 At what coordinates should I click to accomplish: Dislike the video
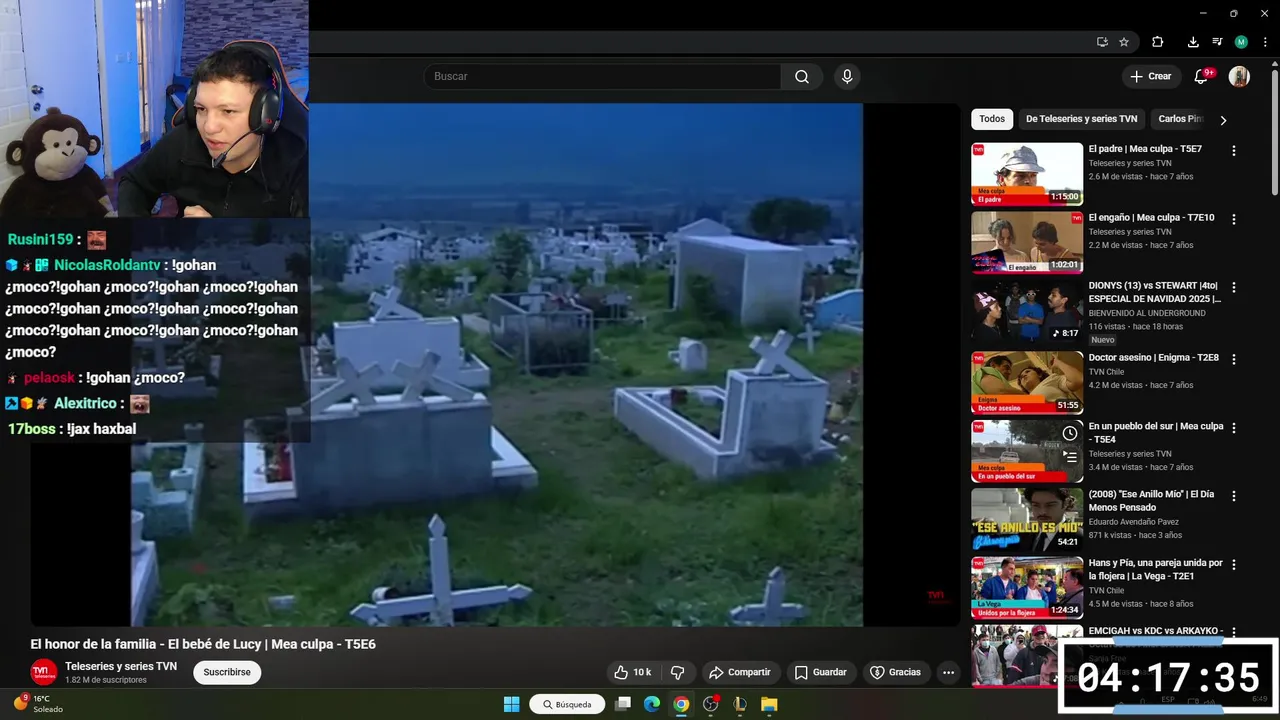[677, 672]
